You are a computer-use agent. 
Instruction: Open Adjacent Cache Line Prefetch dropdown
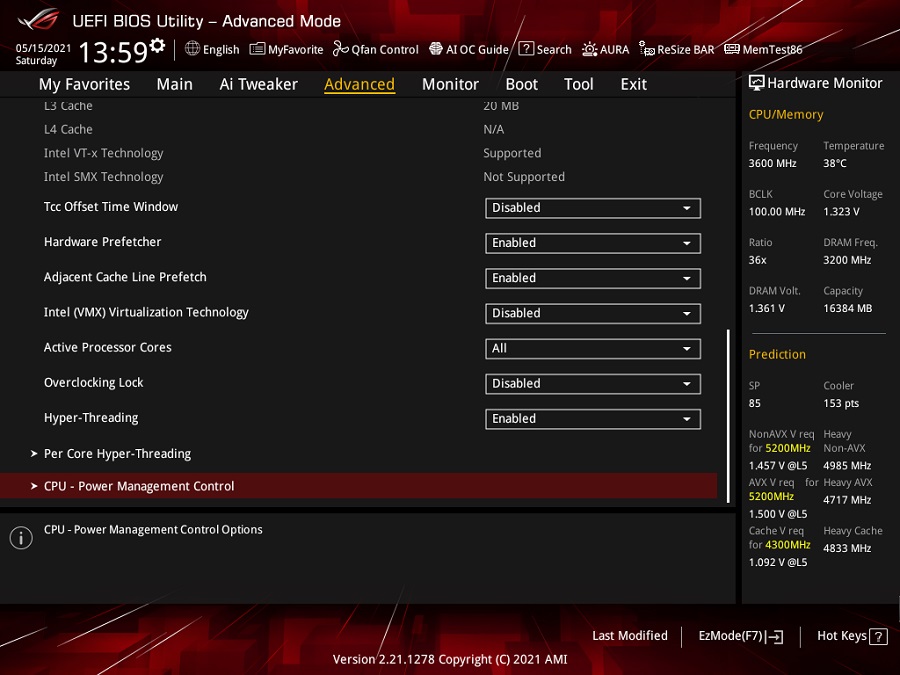pos(592,278)
